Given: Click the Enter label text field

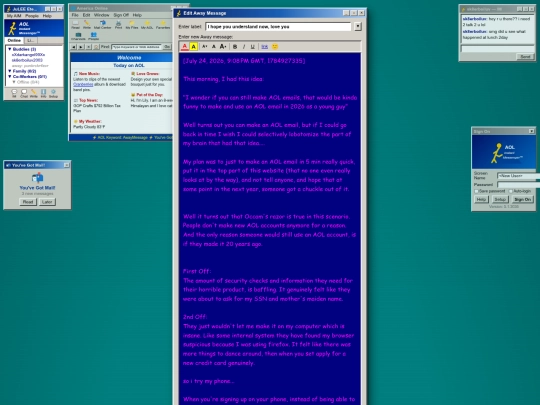Looking at the screenshot, I should [278, 27].
